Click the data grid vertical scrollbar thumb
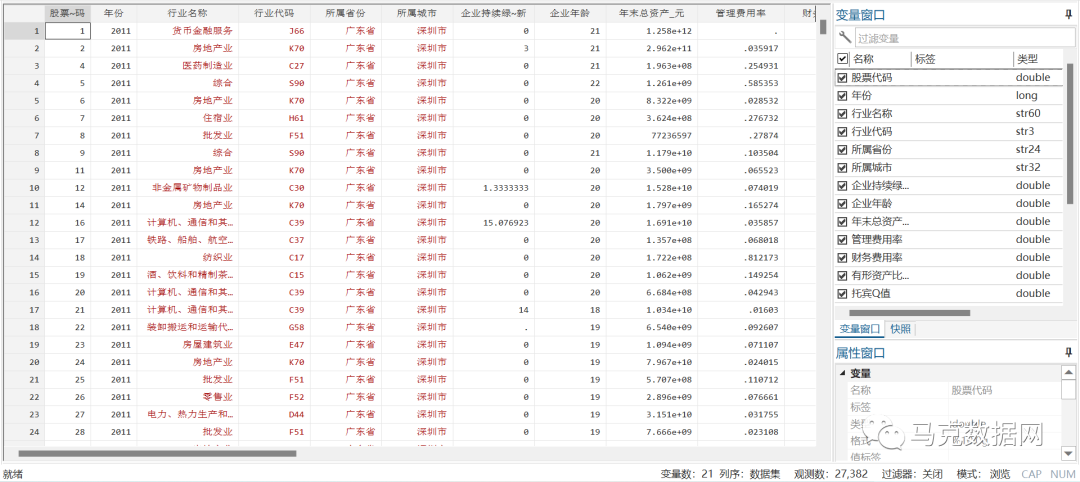 coord(822,26)
